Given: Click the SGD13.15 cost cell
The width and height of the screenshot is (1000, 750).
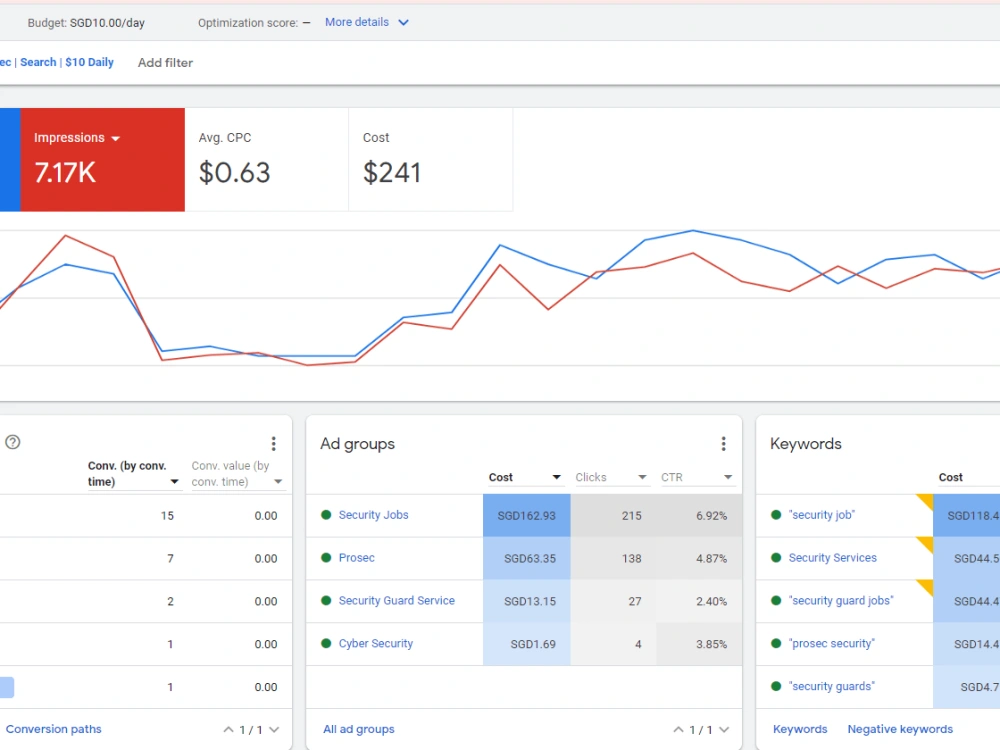Looking at the screenshot, I should tap(527, 601).
